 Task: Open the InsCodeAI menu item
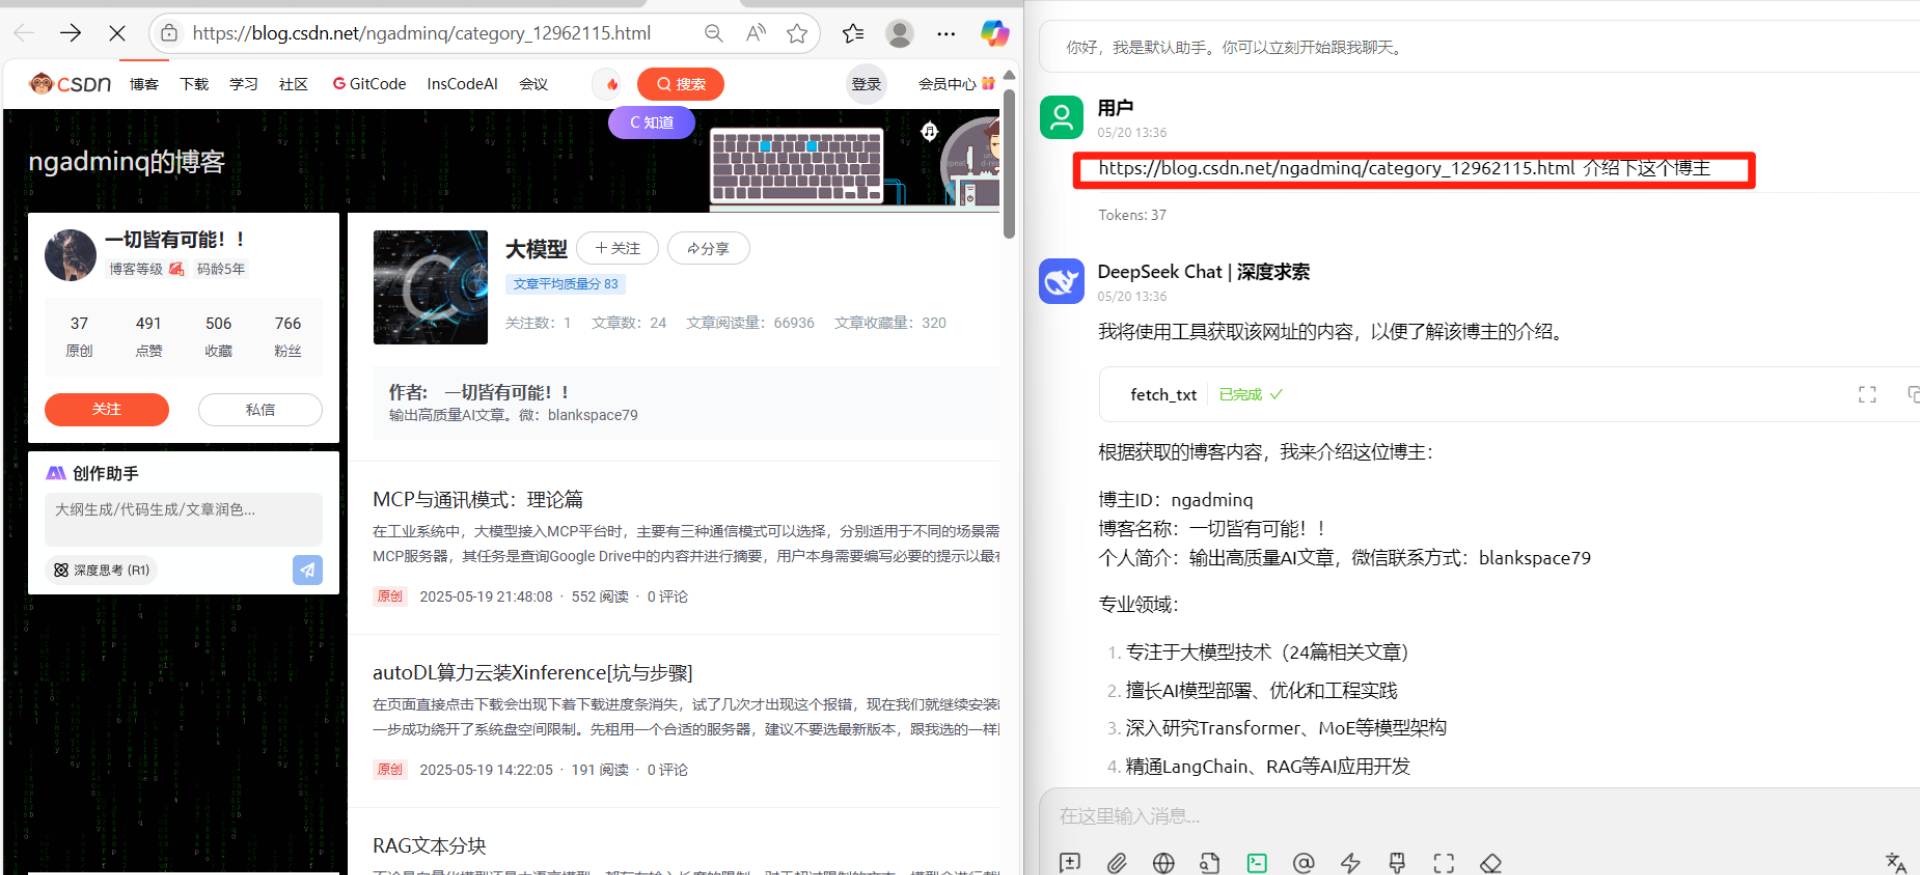462,84
